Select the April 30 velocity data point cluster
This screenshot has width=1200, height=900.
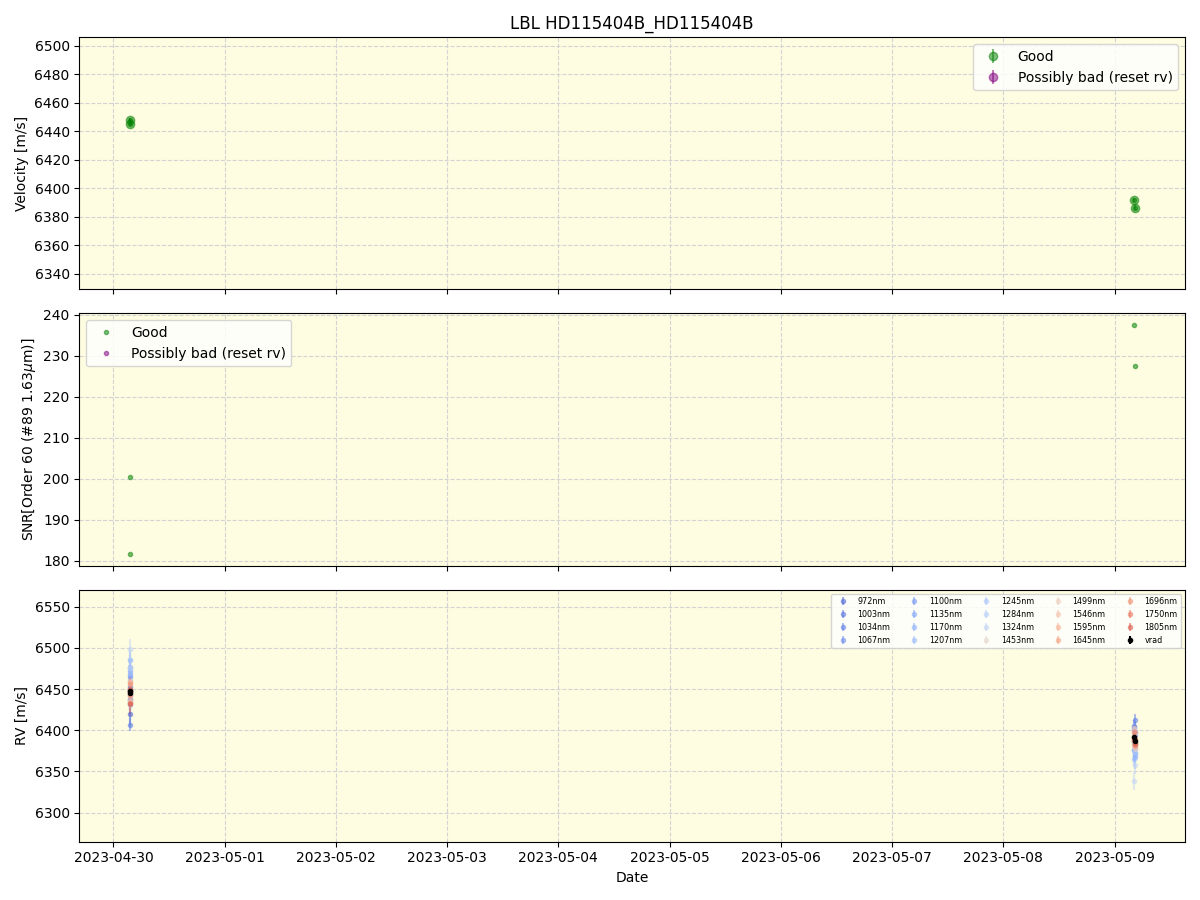(130, 122)
